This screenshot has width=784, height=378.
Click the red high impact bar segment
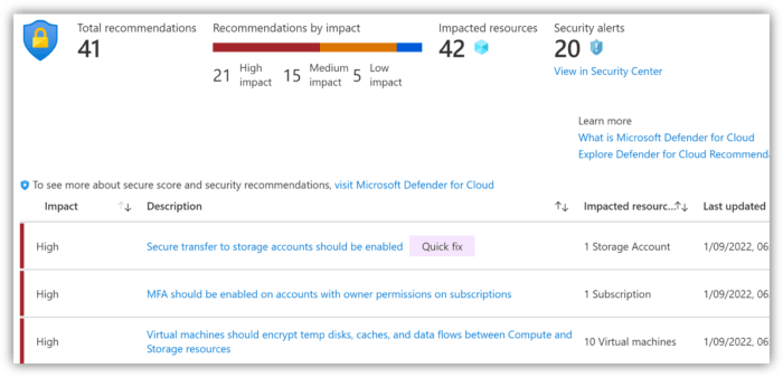point(266,48)
